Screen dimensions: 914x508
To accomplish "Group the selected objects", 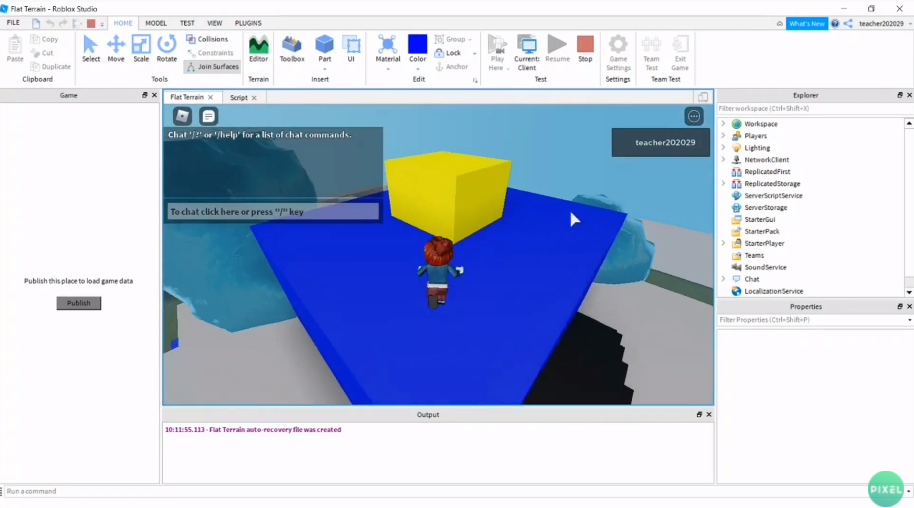I will (x=451, y=39).
